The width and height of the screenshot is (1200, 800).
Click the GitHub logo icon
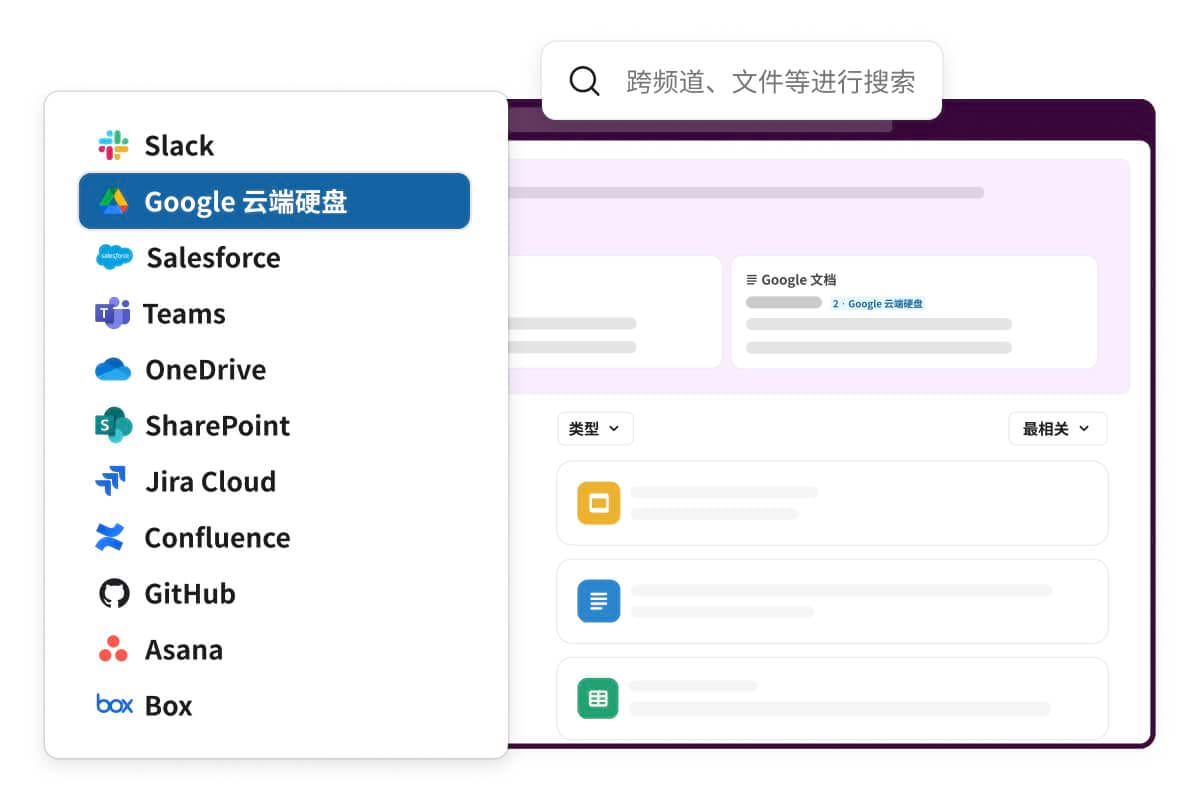112,593
